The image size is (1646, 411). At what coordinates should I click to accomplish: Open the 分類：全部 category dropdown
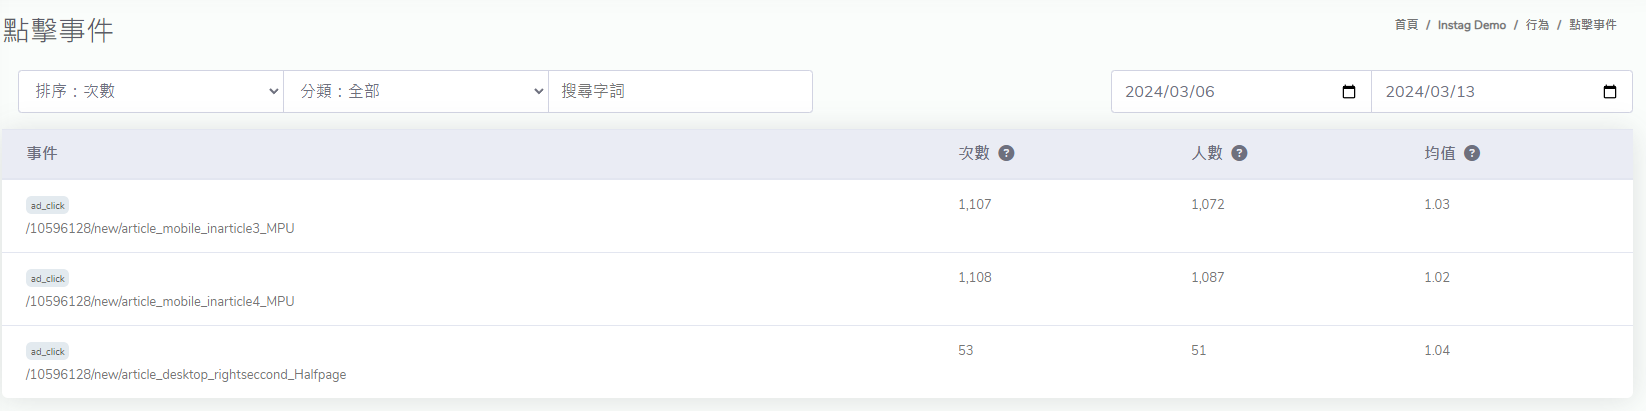point(416,91)
